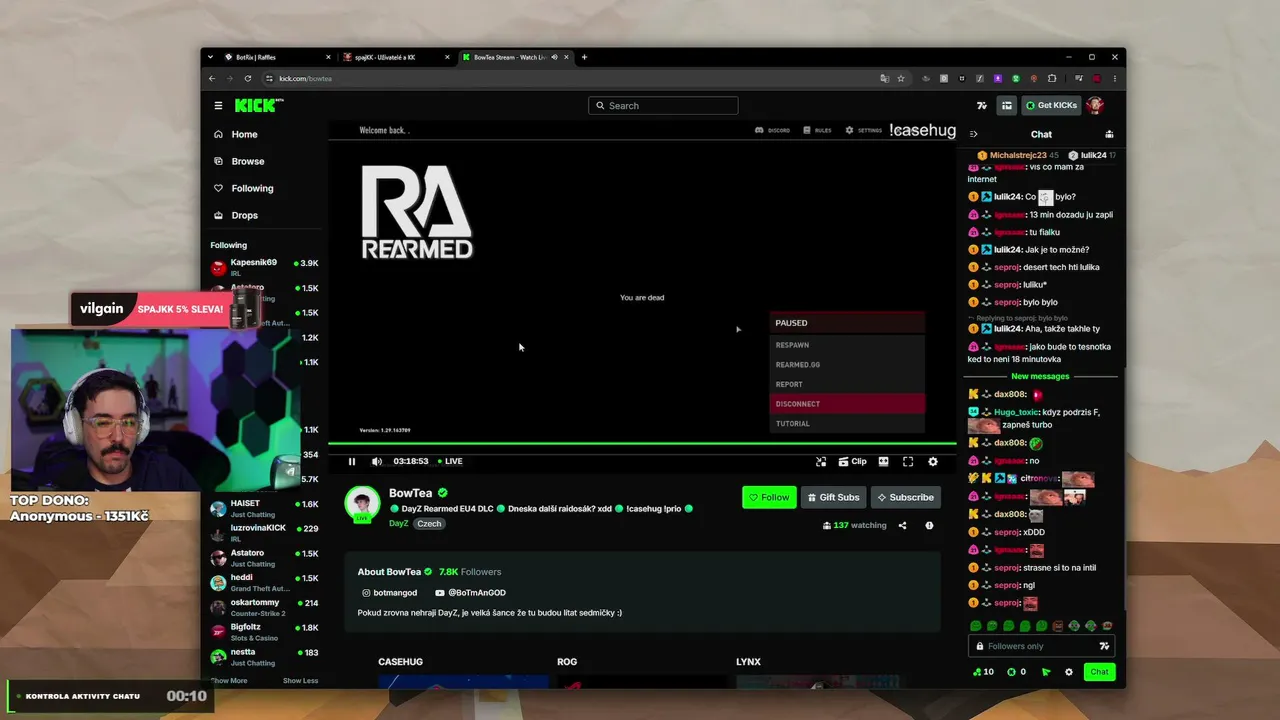Screen dimensions: 1280x720
Task: Click the BowTea channel avatar
Action: 362,503
